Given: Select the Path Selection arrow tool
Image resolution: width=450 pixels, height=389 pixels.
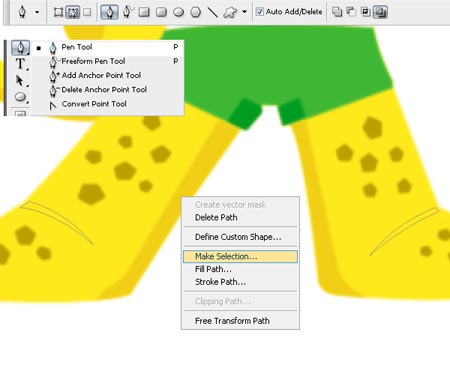Looking at the screenshot, I should tap(20, 80).
